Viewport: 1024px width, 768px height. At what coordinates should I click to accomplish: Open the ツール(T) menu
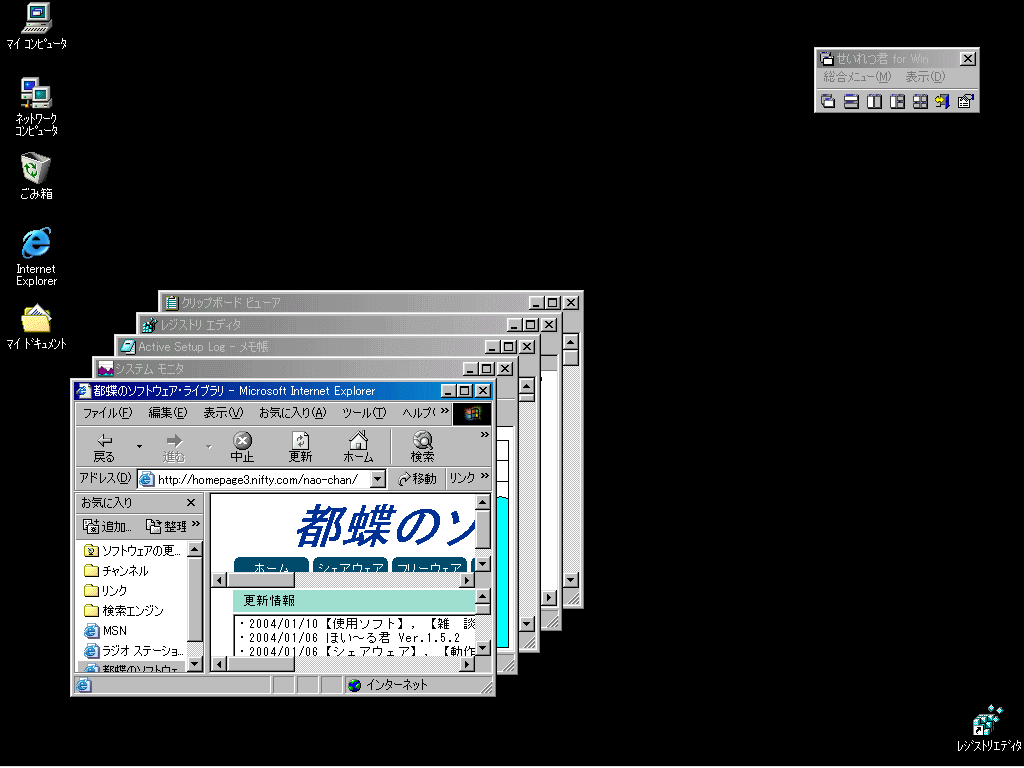click(364, 413)
